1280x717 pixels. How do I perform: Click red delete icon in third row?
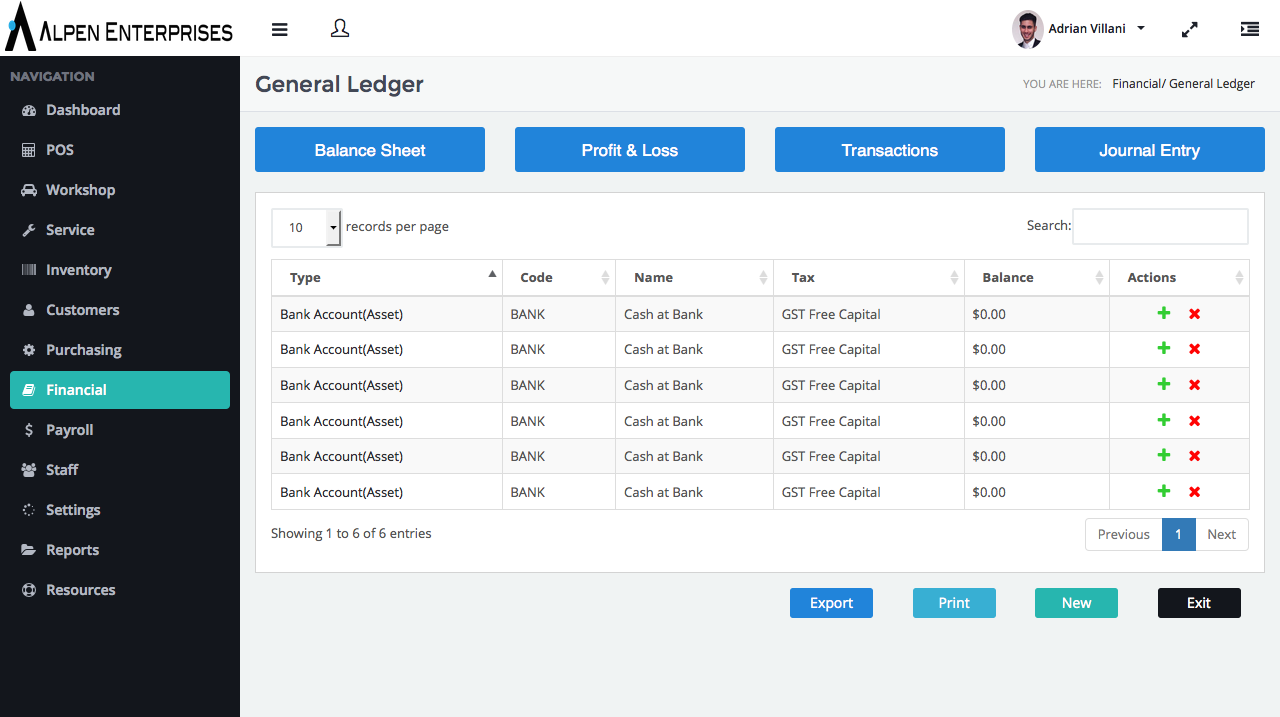coord(1194,385)
